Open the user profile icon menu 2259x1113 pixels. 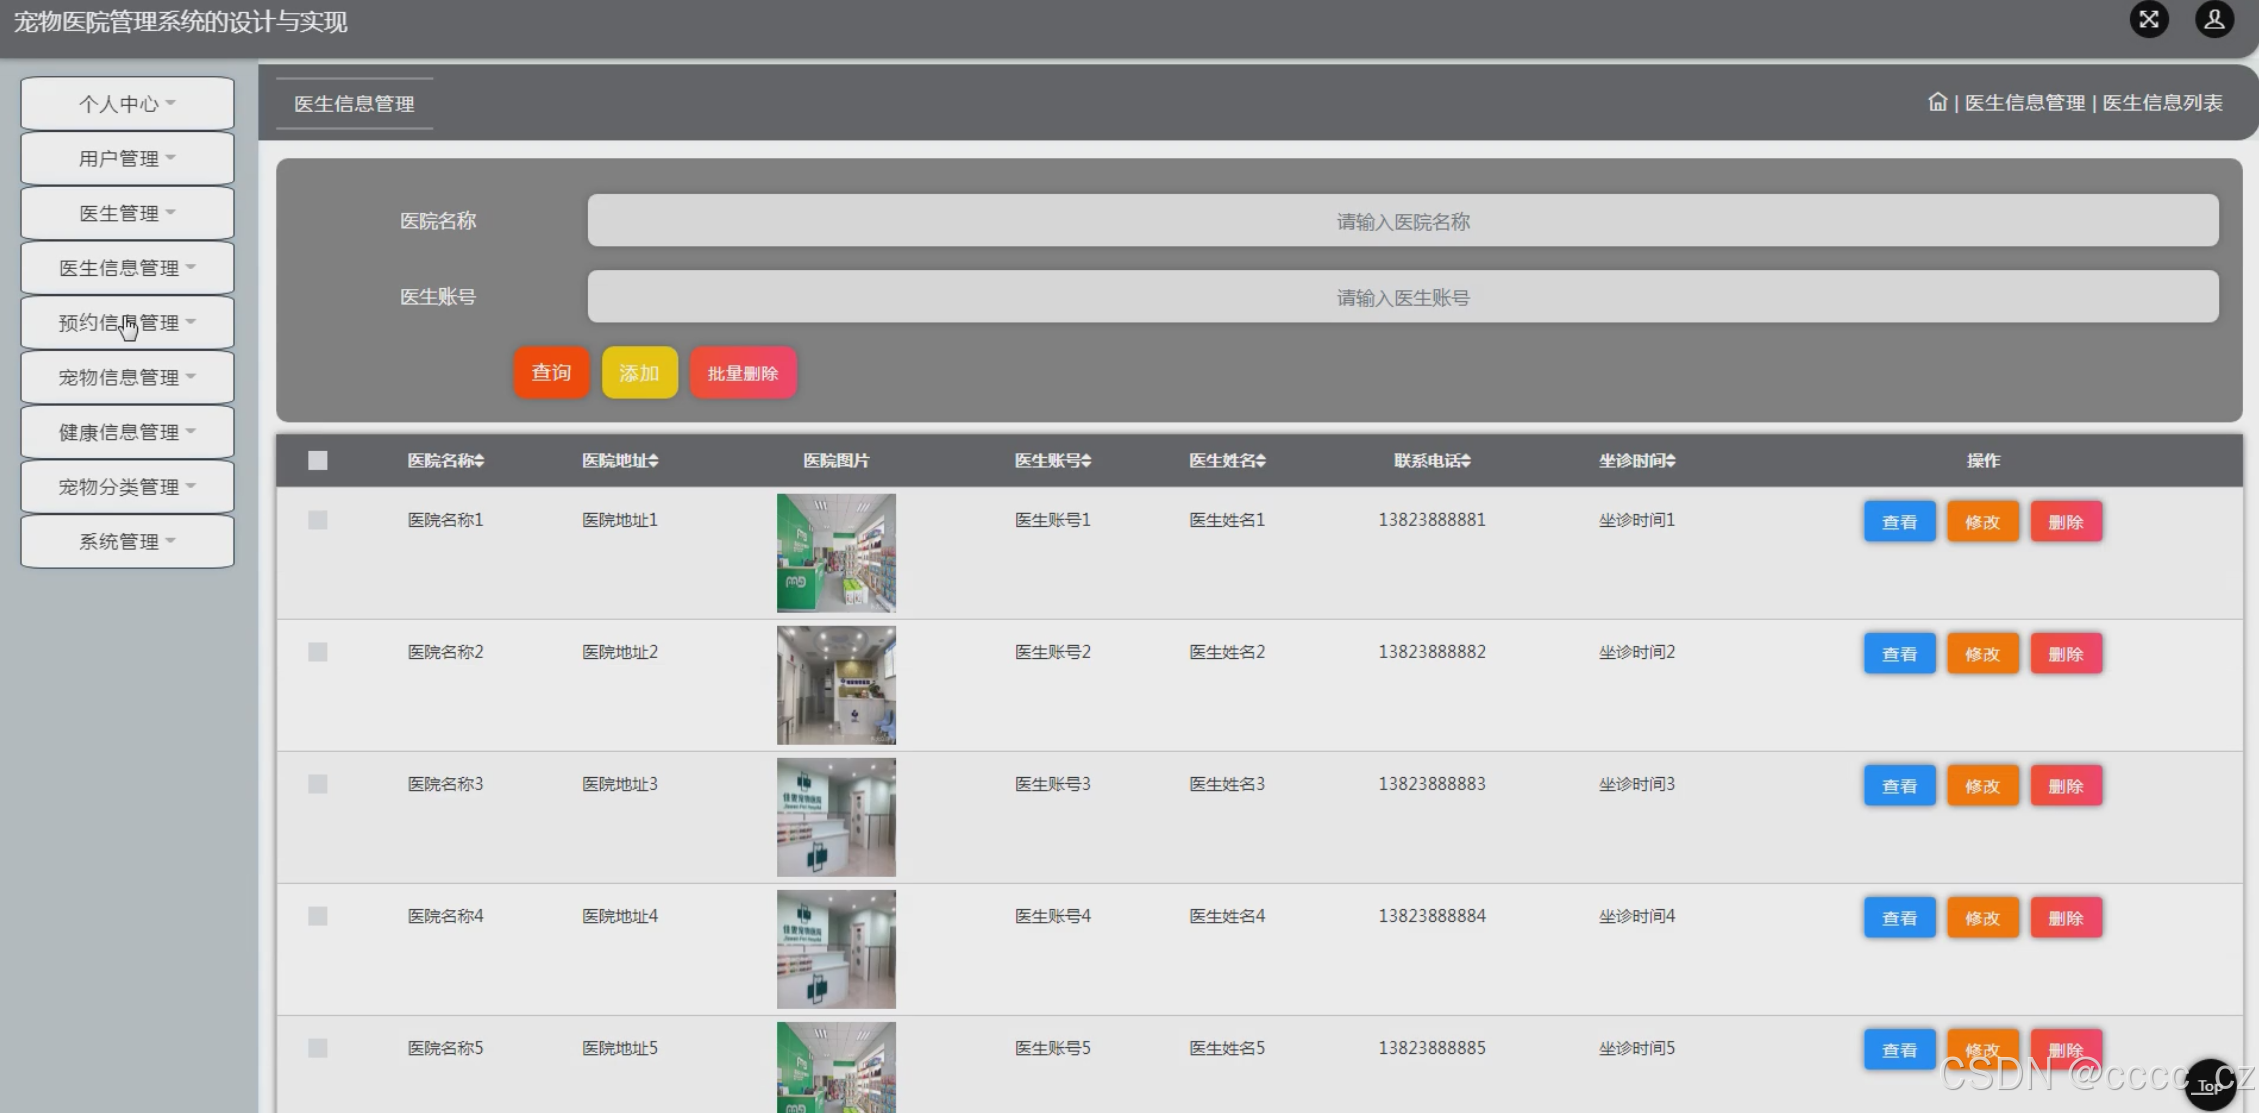click(x=2214, y=20)
